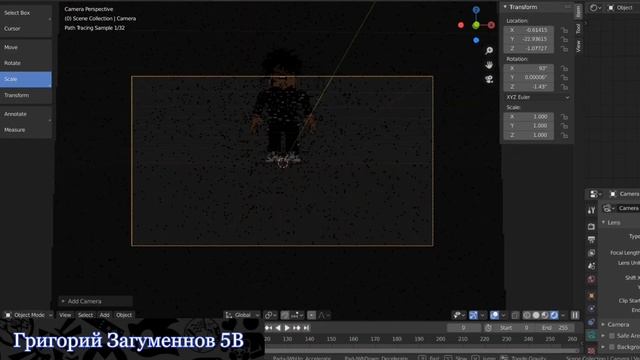Open the Select menu in viewport header
The height and width of the screenshot is (360, 640).
pos(85,315)
